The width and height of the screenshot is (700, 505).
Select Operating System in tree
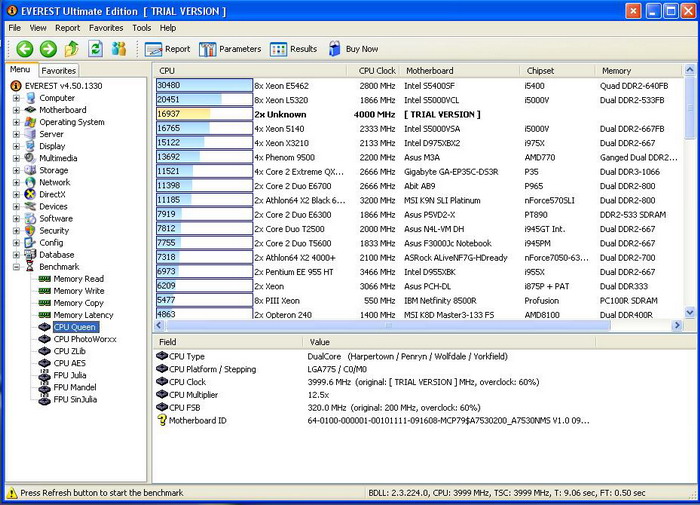(71, 122)
